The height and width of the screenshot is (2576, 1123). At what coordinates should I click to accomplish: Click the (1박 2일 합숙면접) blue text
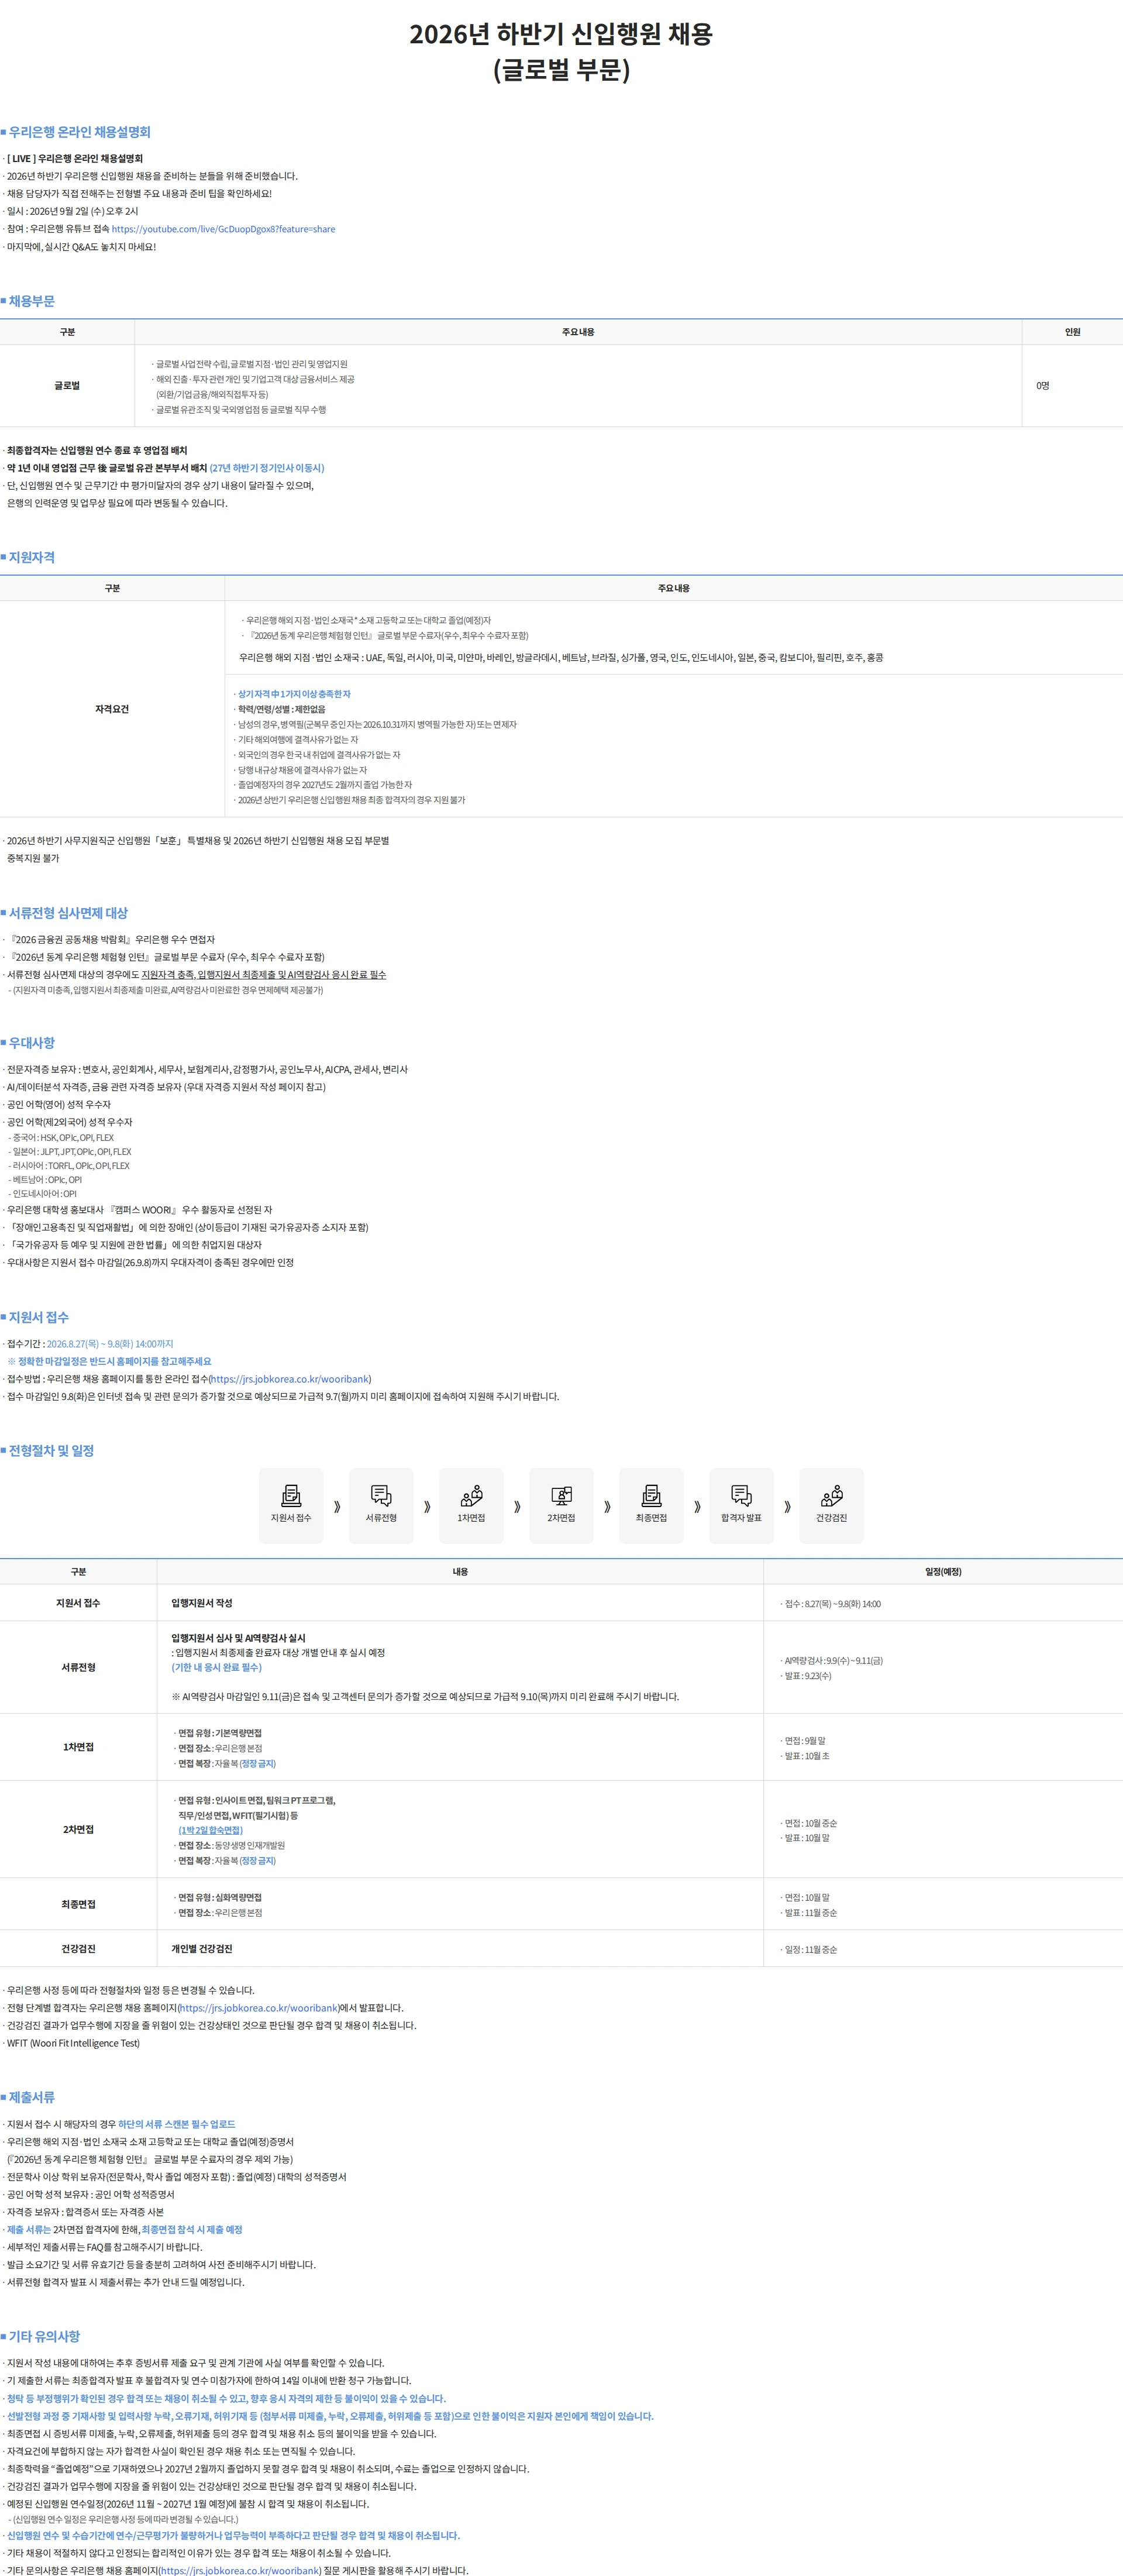pyautogui.click(x=211, y=1830)
